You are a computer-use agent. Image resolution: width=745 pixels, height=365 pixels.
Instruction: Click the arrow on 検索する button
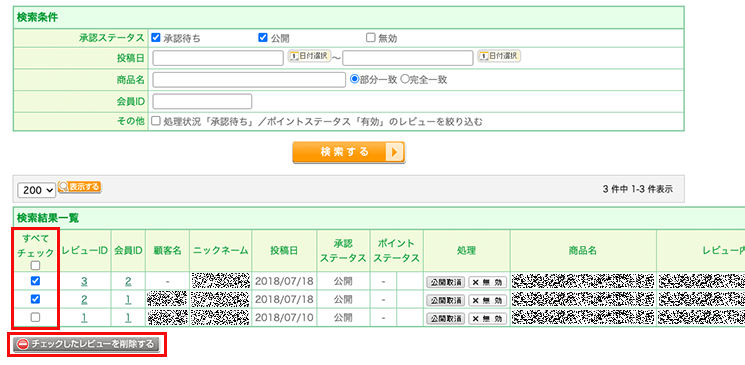click(x=395, y=153)
